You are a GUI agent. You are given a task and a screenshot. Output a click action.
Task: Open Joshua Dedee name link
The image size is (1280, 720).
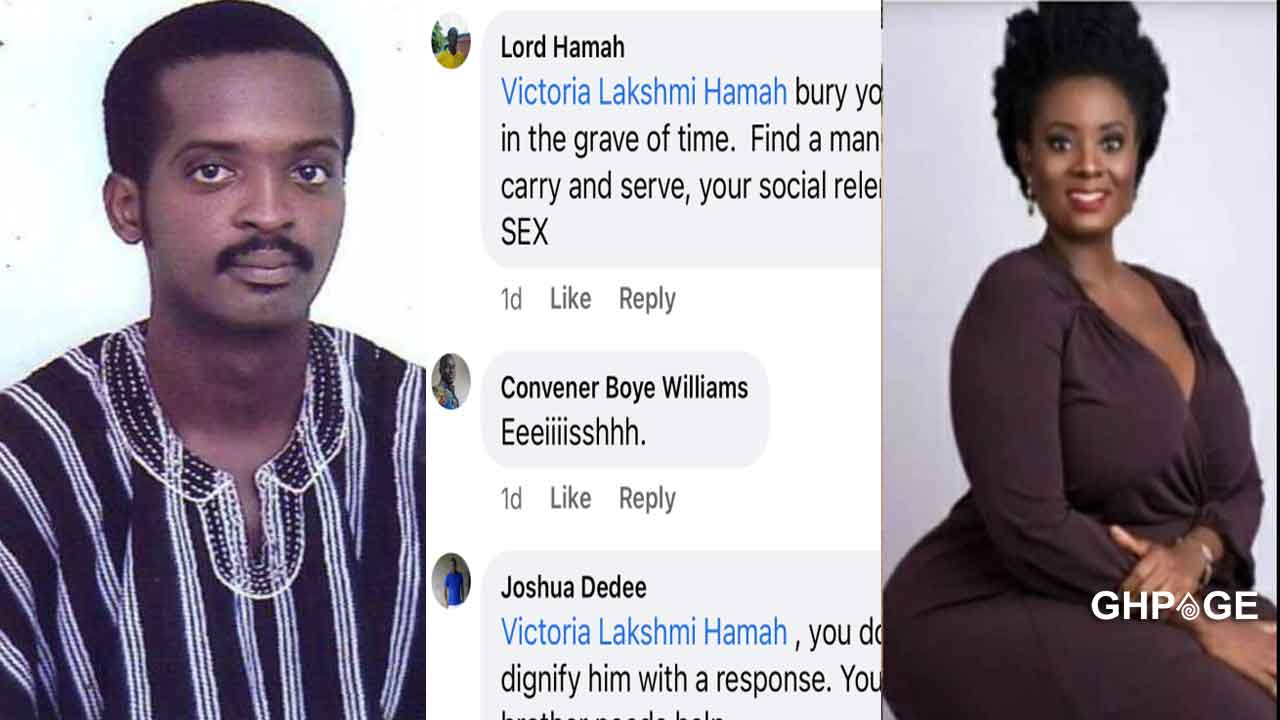pyautogui.click(x=573, y=586)
